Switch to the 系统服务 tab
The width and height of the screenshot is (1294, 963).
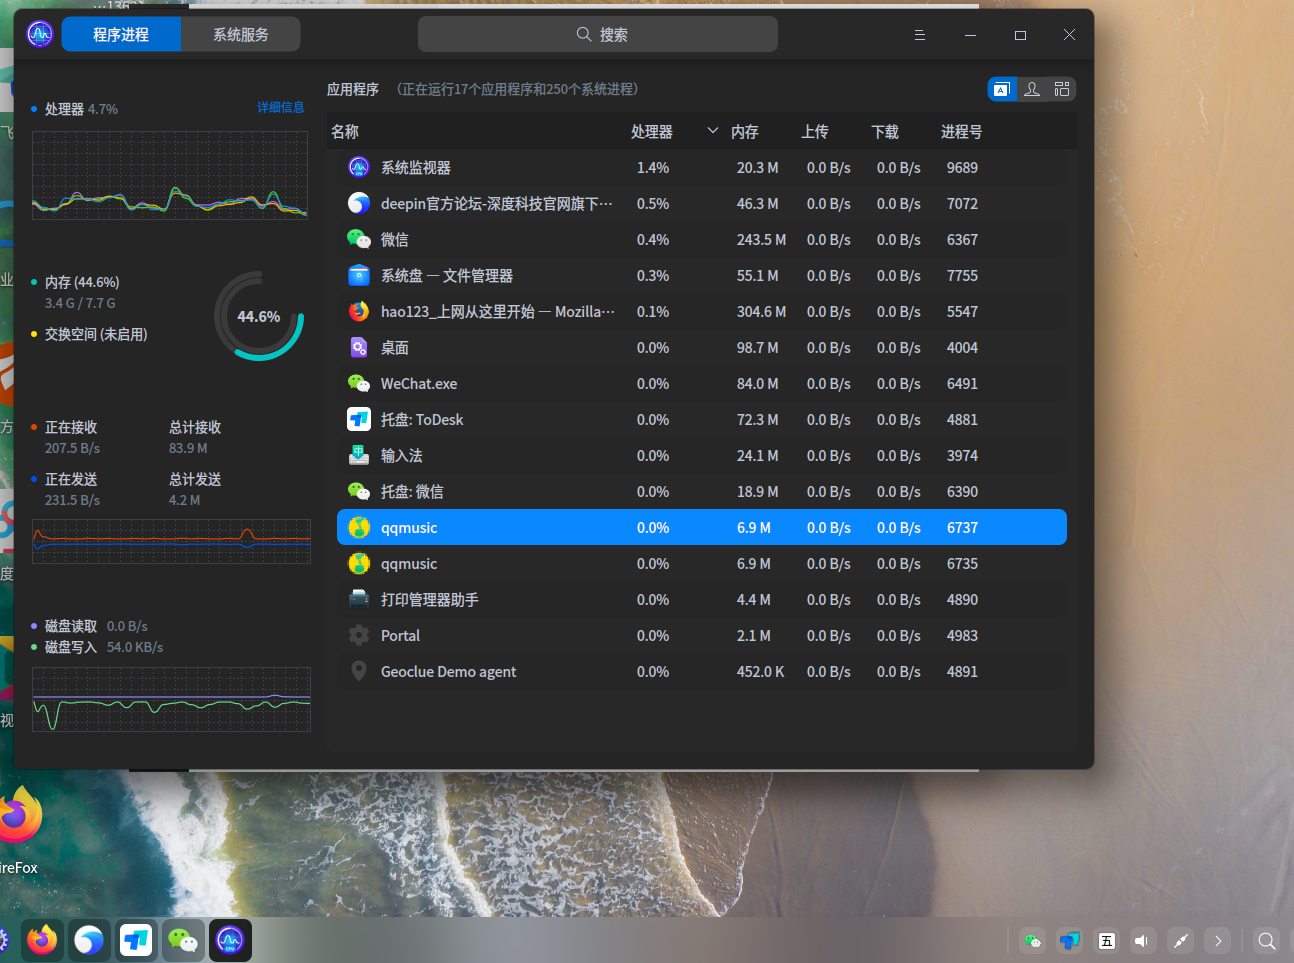tap(241, 35)
